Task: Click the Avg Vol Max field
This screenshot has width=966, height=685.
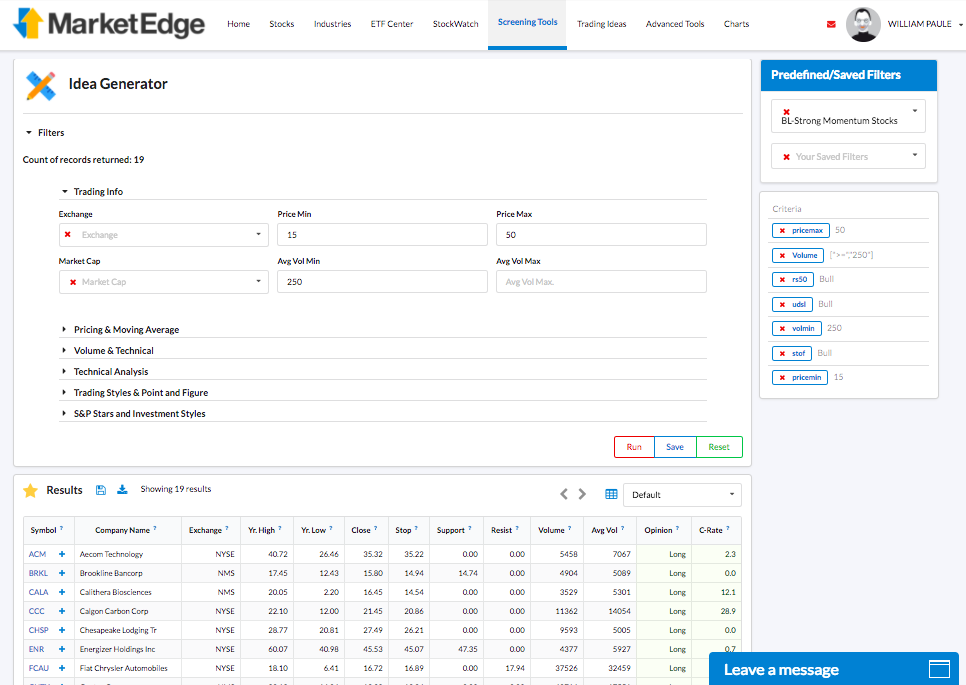Action: click(x=601, y=282)
